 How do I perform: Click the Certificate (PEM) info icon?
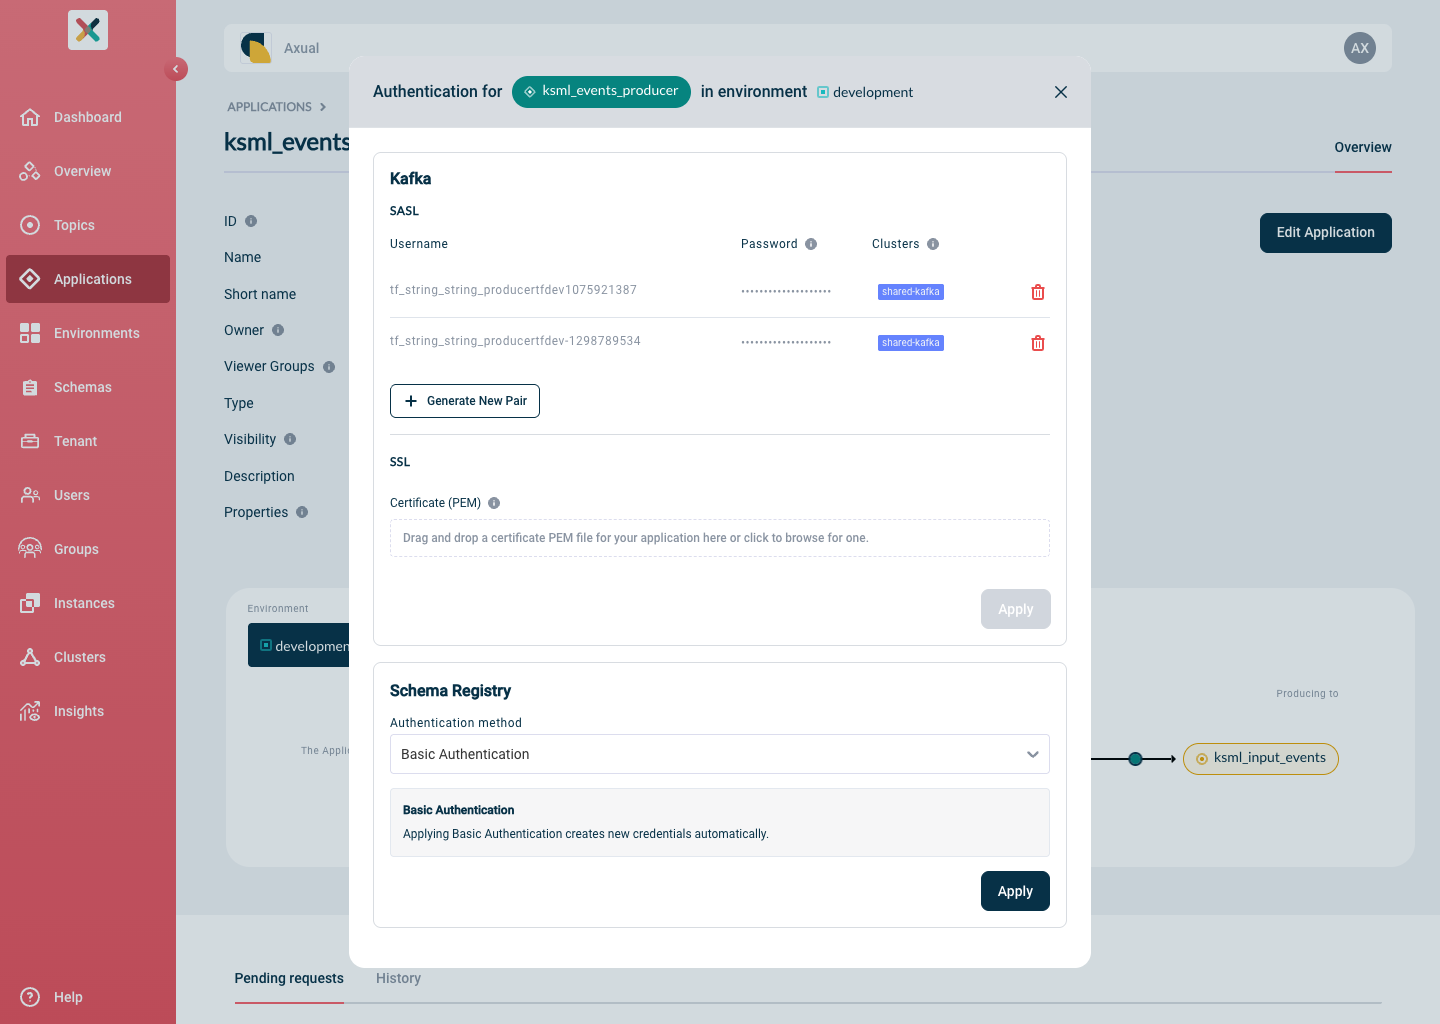point(494,503)
